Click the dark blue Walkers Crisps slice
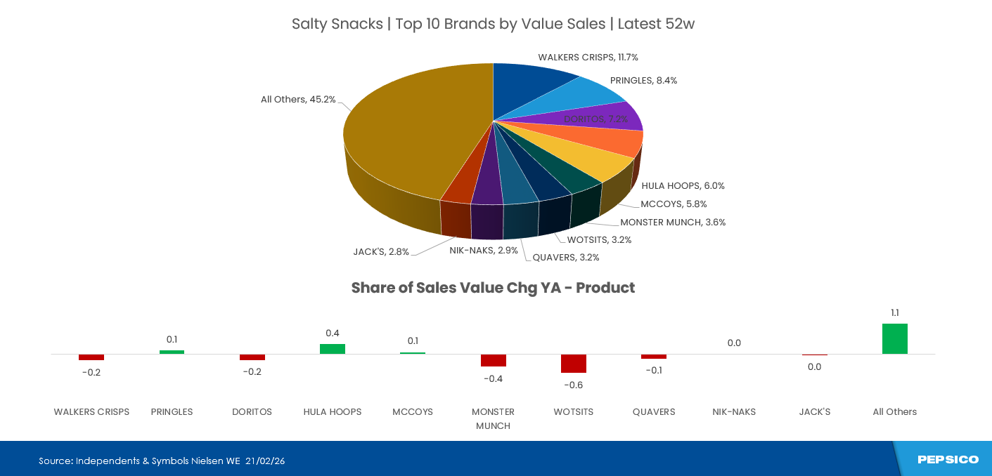Viewport: 992px width, 476px height. [528, 83]
